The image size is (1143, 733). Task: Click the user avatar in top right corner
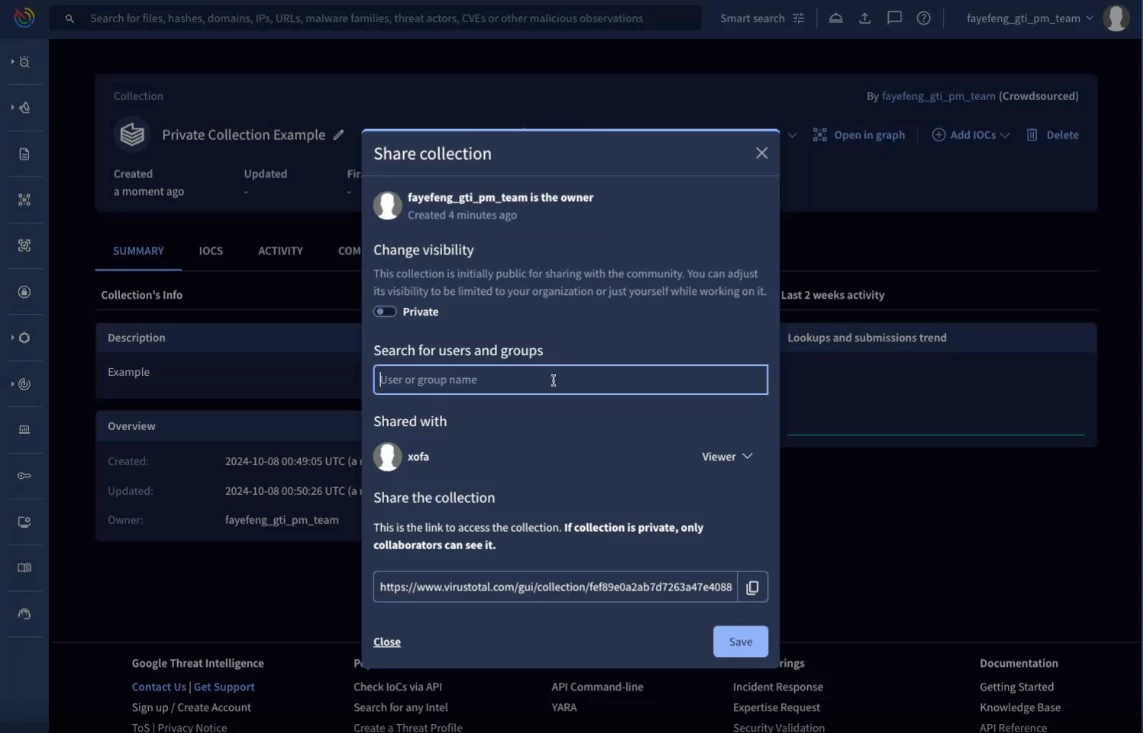(x=1116, y=18)
